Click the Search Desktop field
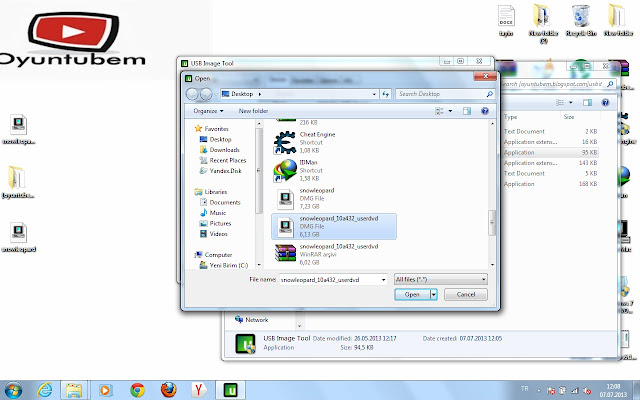This screenshot has height=400, width=640. pyautogui.click(x=445, y=94)
